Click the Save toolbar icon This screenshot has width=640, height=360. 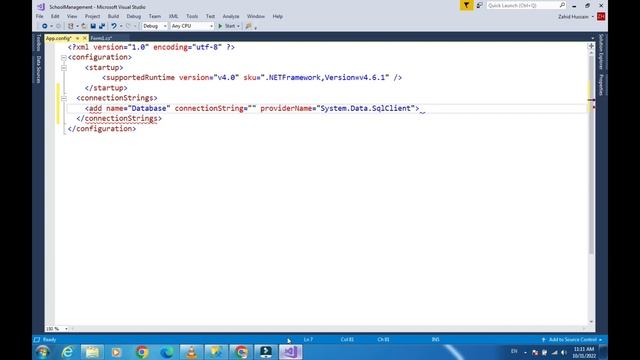[93, 26]
